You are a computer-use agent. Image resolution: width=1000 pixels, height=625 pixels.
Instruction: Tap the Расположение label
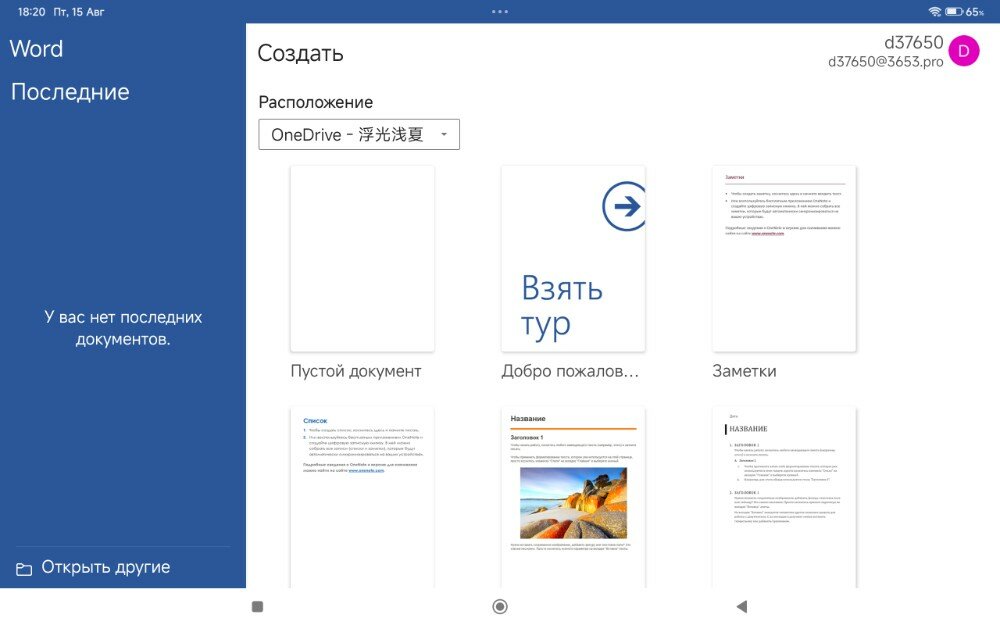pyautogui.click(x=316, y=102)
